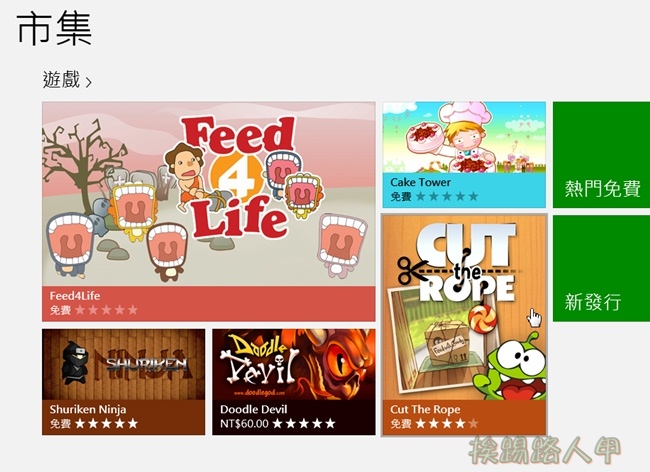Click the Cut The Rope star rating
The height and width of the screenshot is (472, 650).
coord(447,424)
